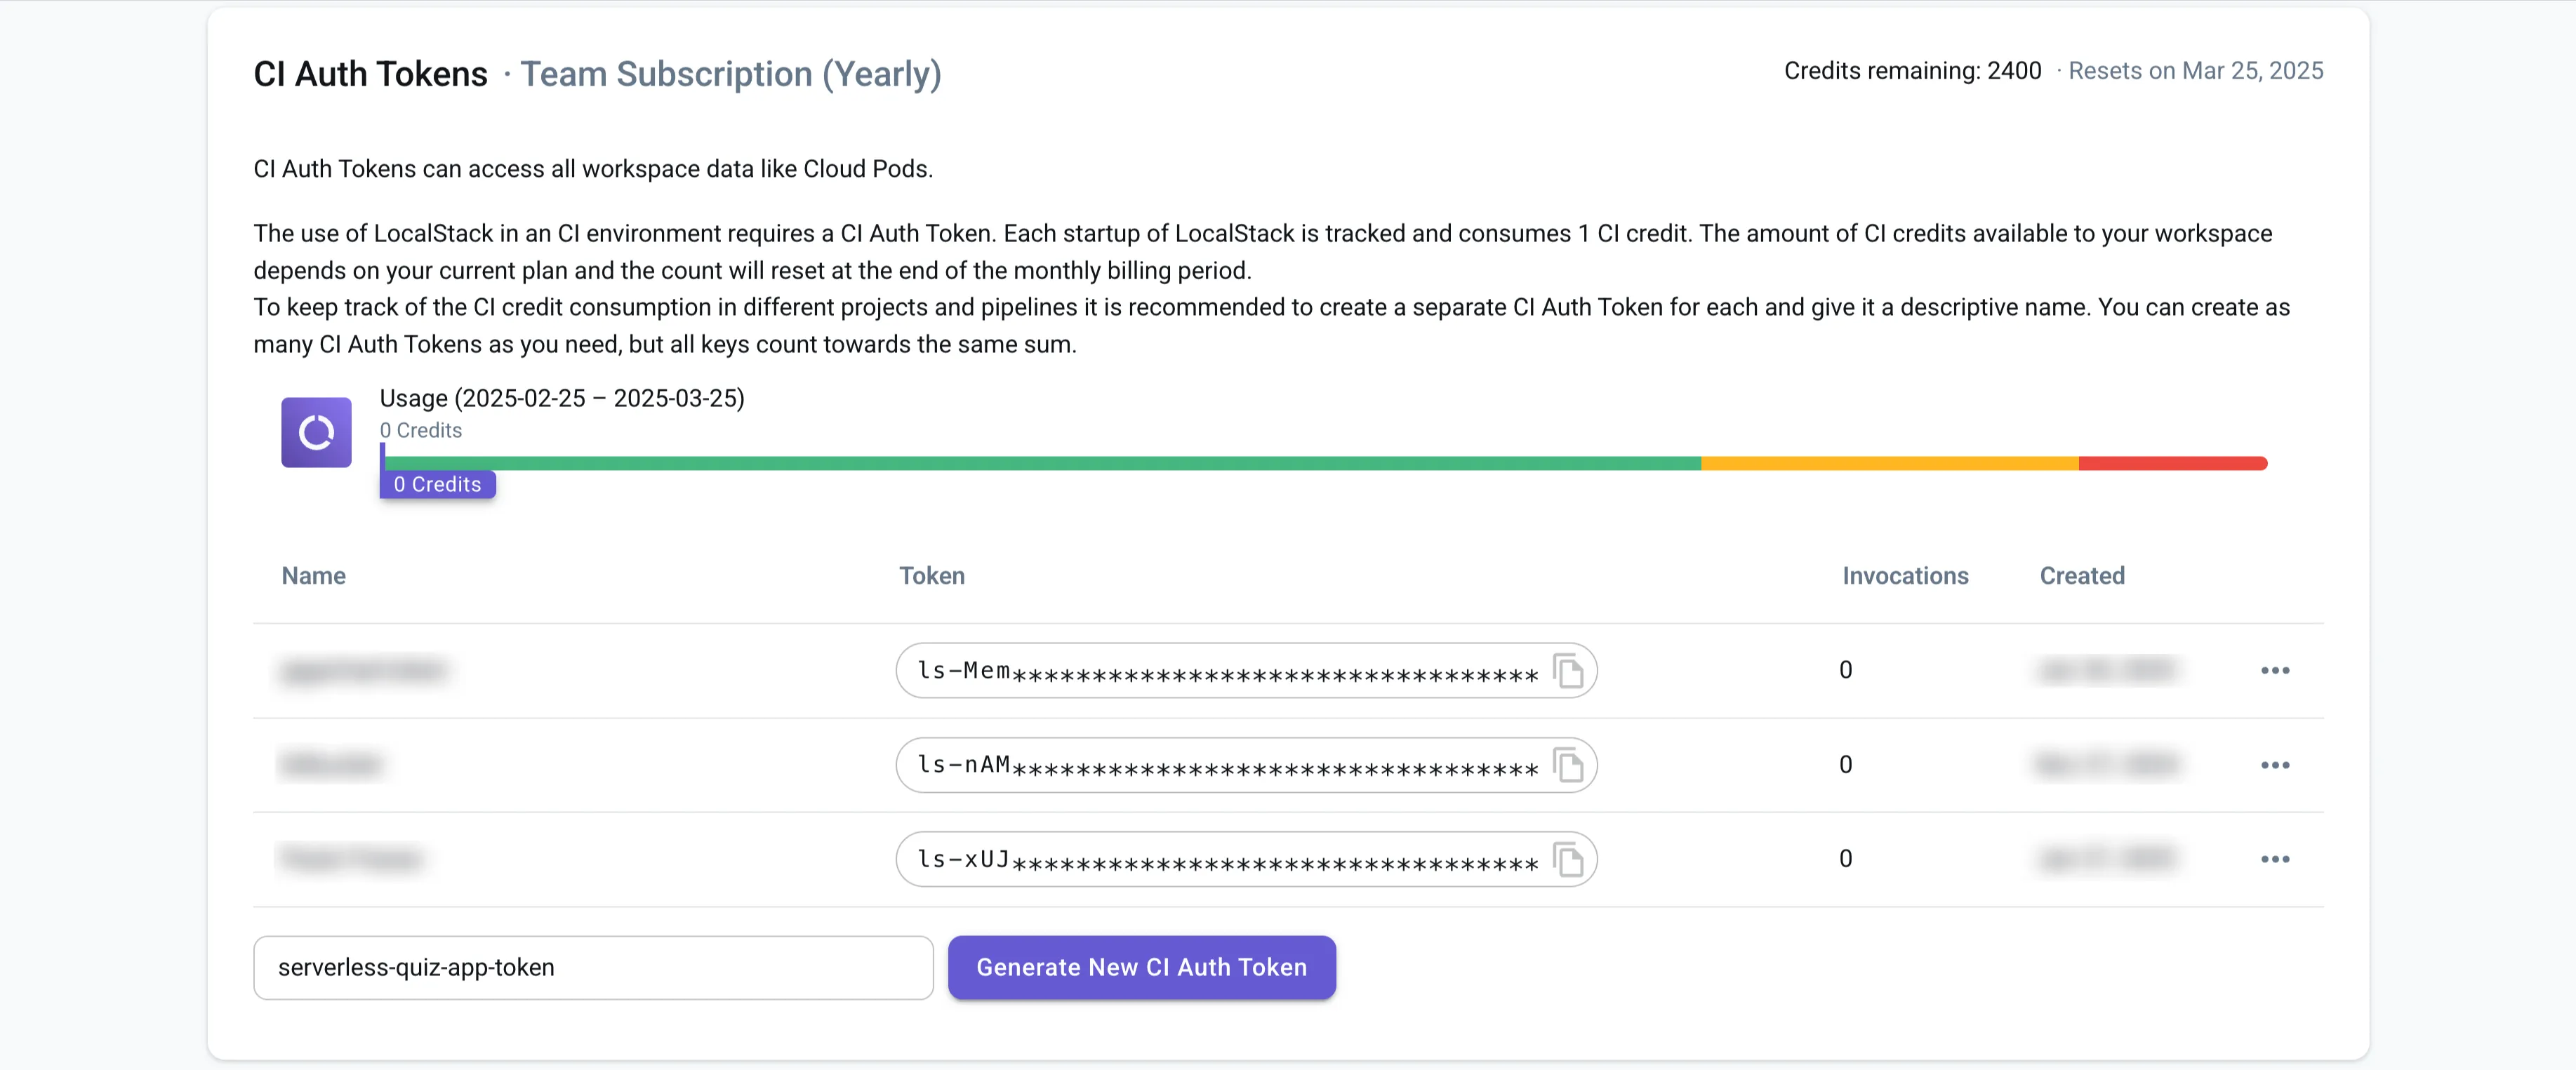
Task: Focus the serverless-quiz-app-token name field
Action: (593, 967)
